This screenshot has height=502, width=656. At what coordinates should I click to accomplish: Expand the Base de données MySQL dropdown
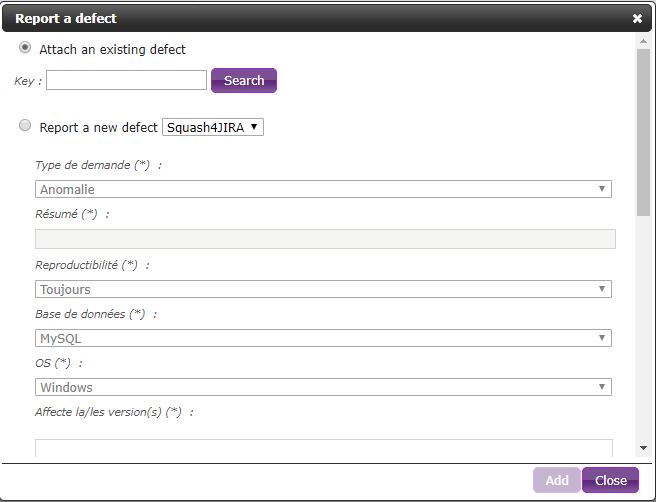(x=322, y=338)
